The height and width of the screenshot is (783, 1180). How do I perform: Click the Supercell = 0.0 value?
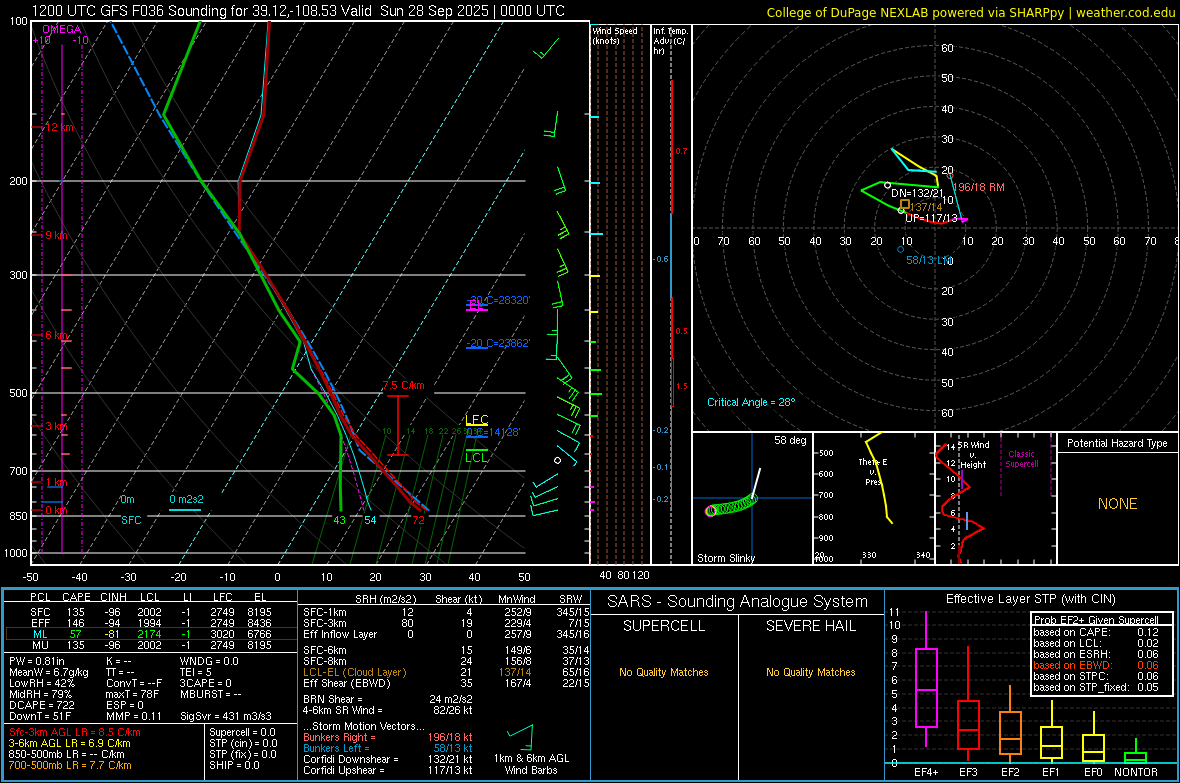[x=242, y=732]
